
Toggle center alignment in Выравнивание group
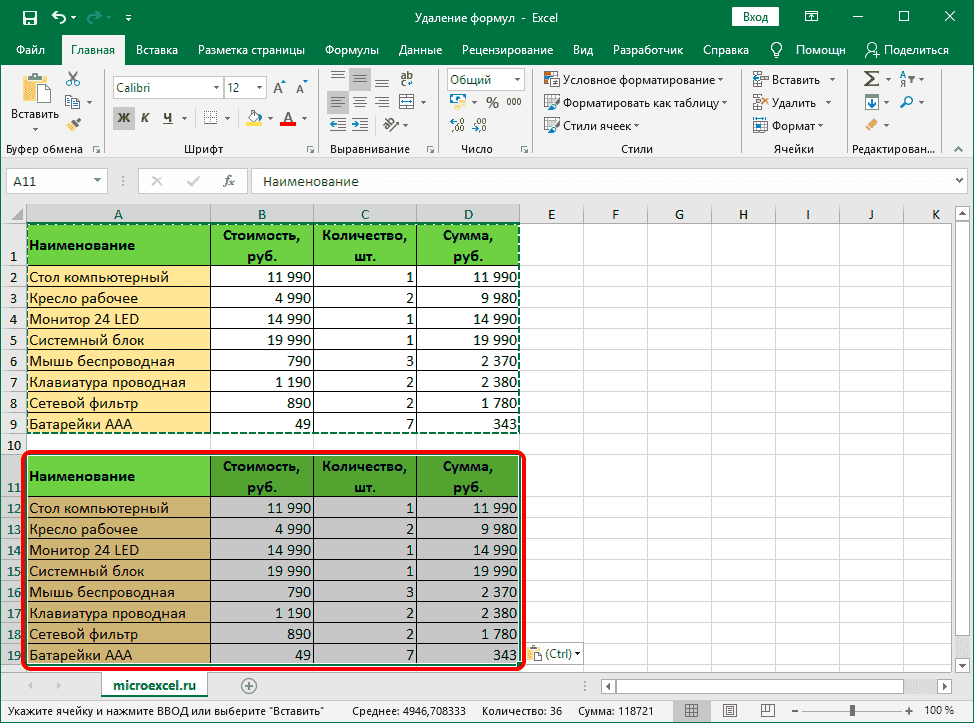358,100
